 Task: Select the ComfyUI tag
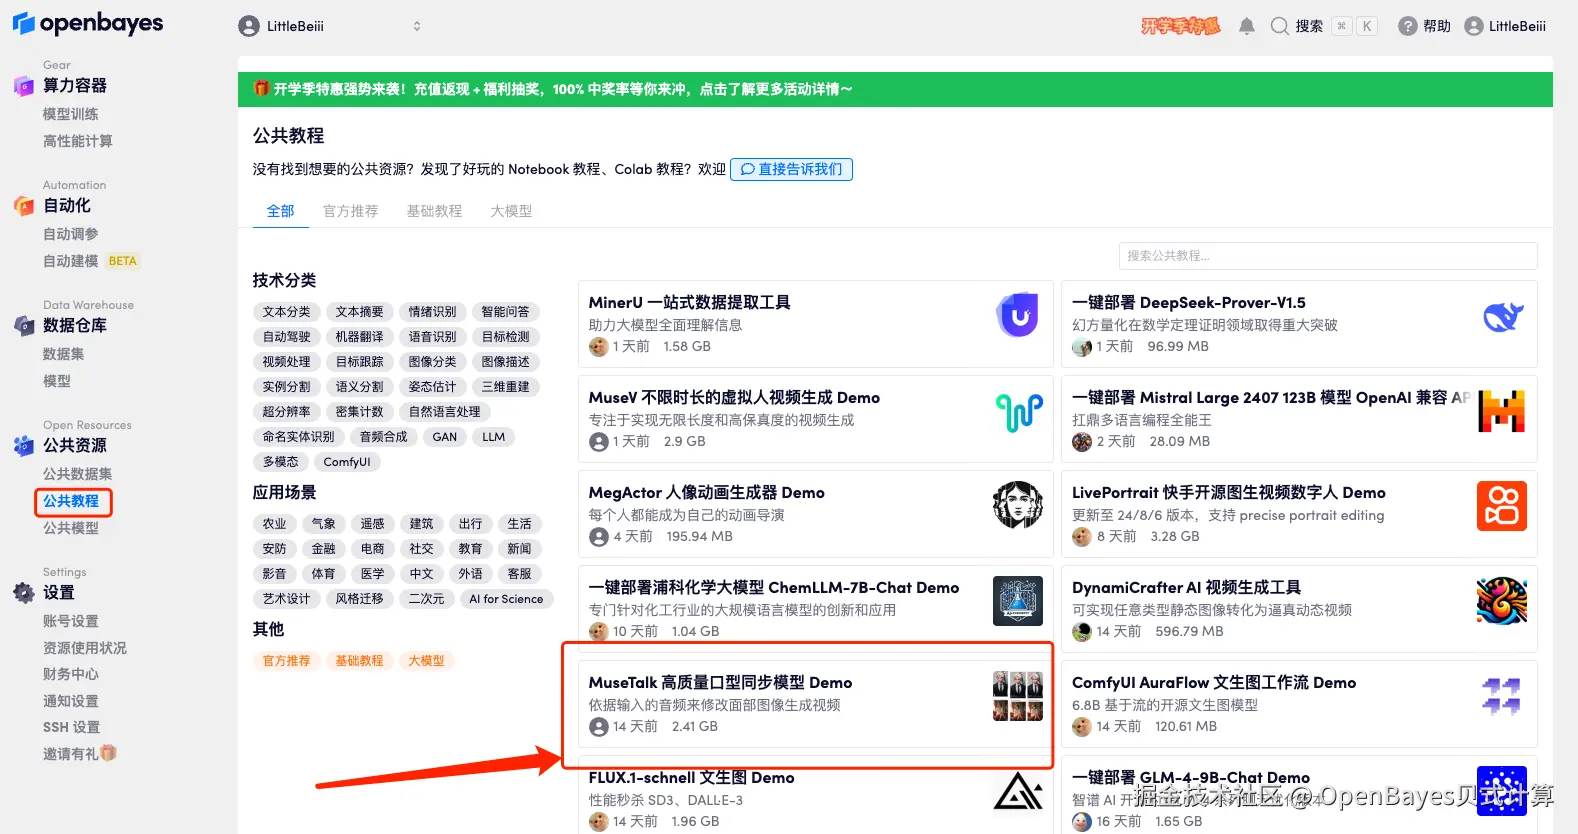pyautogui.click(x=347, y=462)
